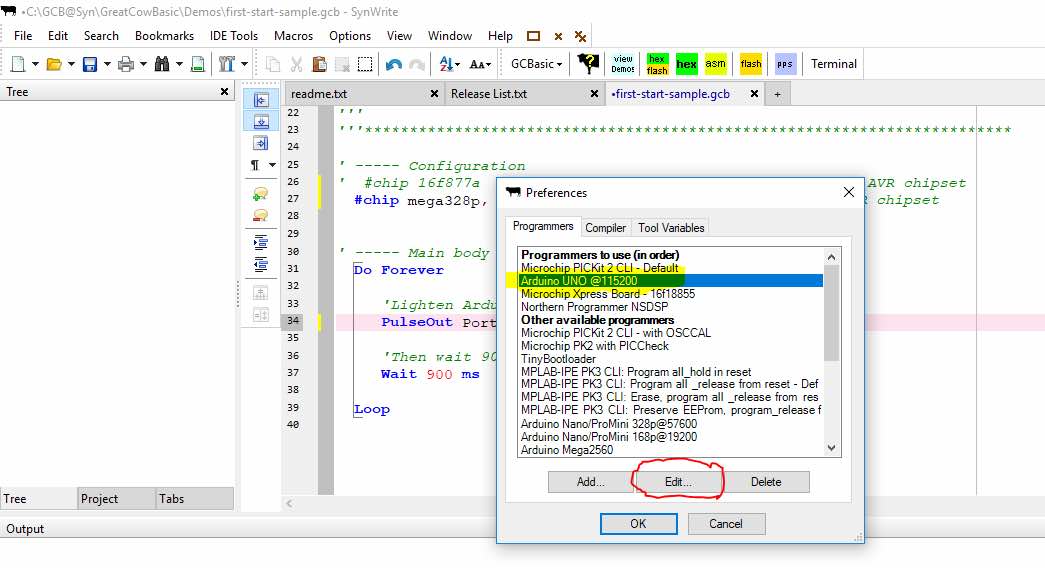Click Cancel in the Preferences dialog

(x=726, y=524)
